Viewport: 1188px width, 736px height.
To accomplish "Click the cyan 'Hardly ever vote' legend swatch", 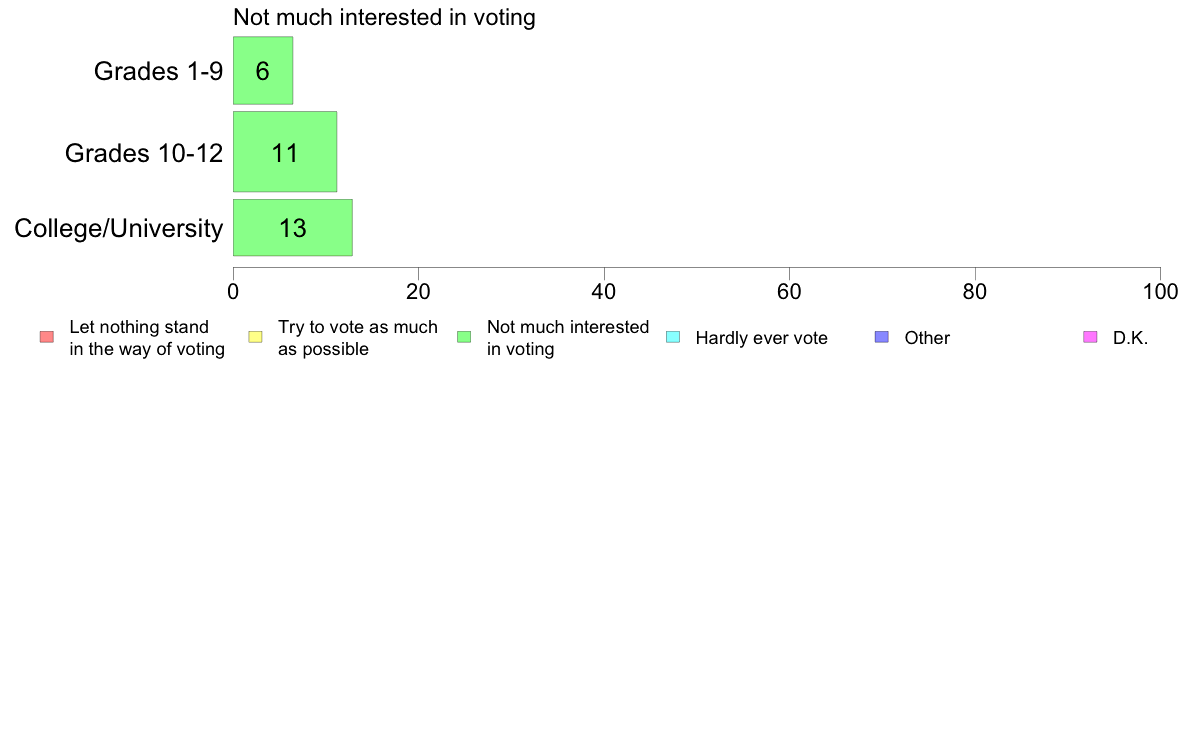I will coord(673,337).
